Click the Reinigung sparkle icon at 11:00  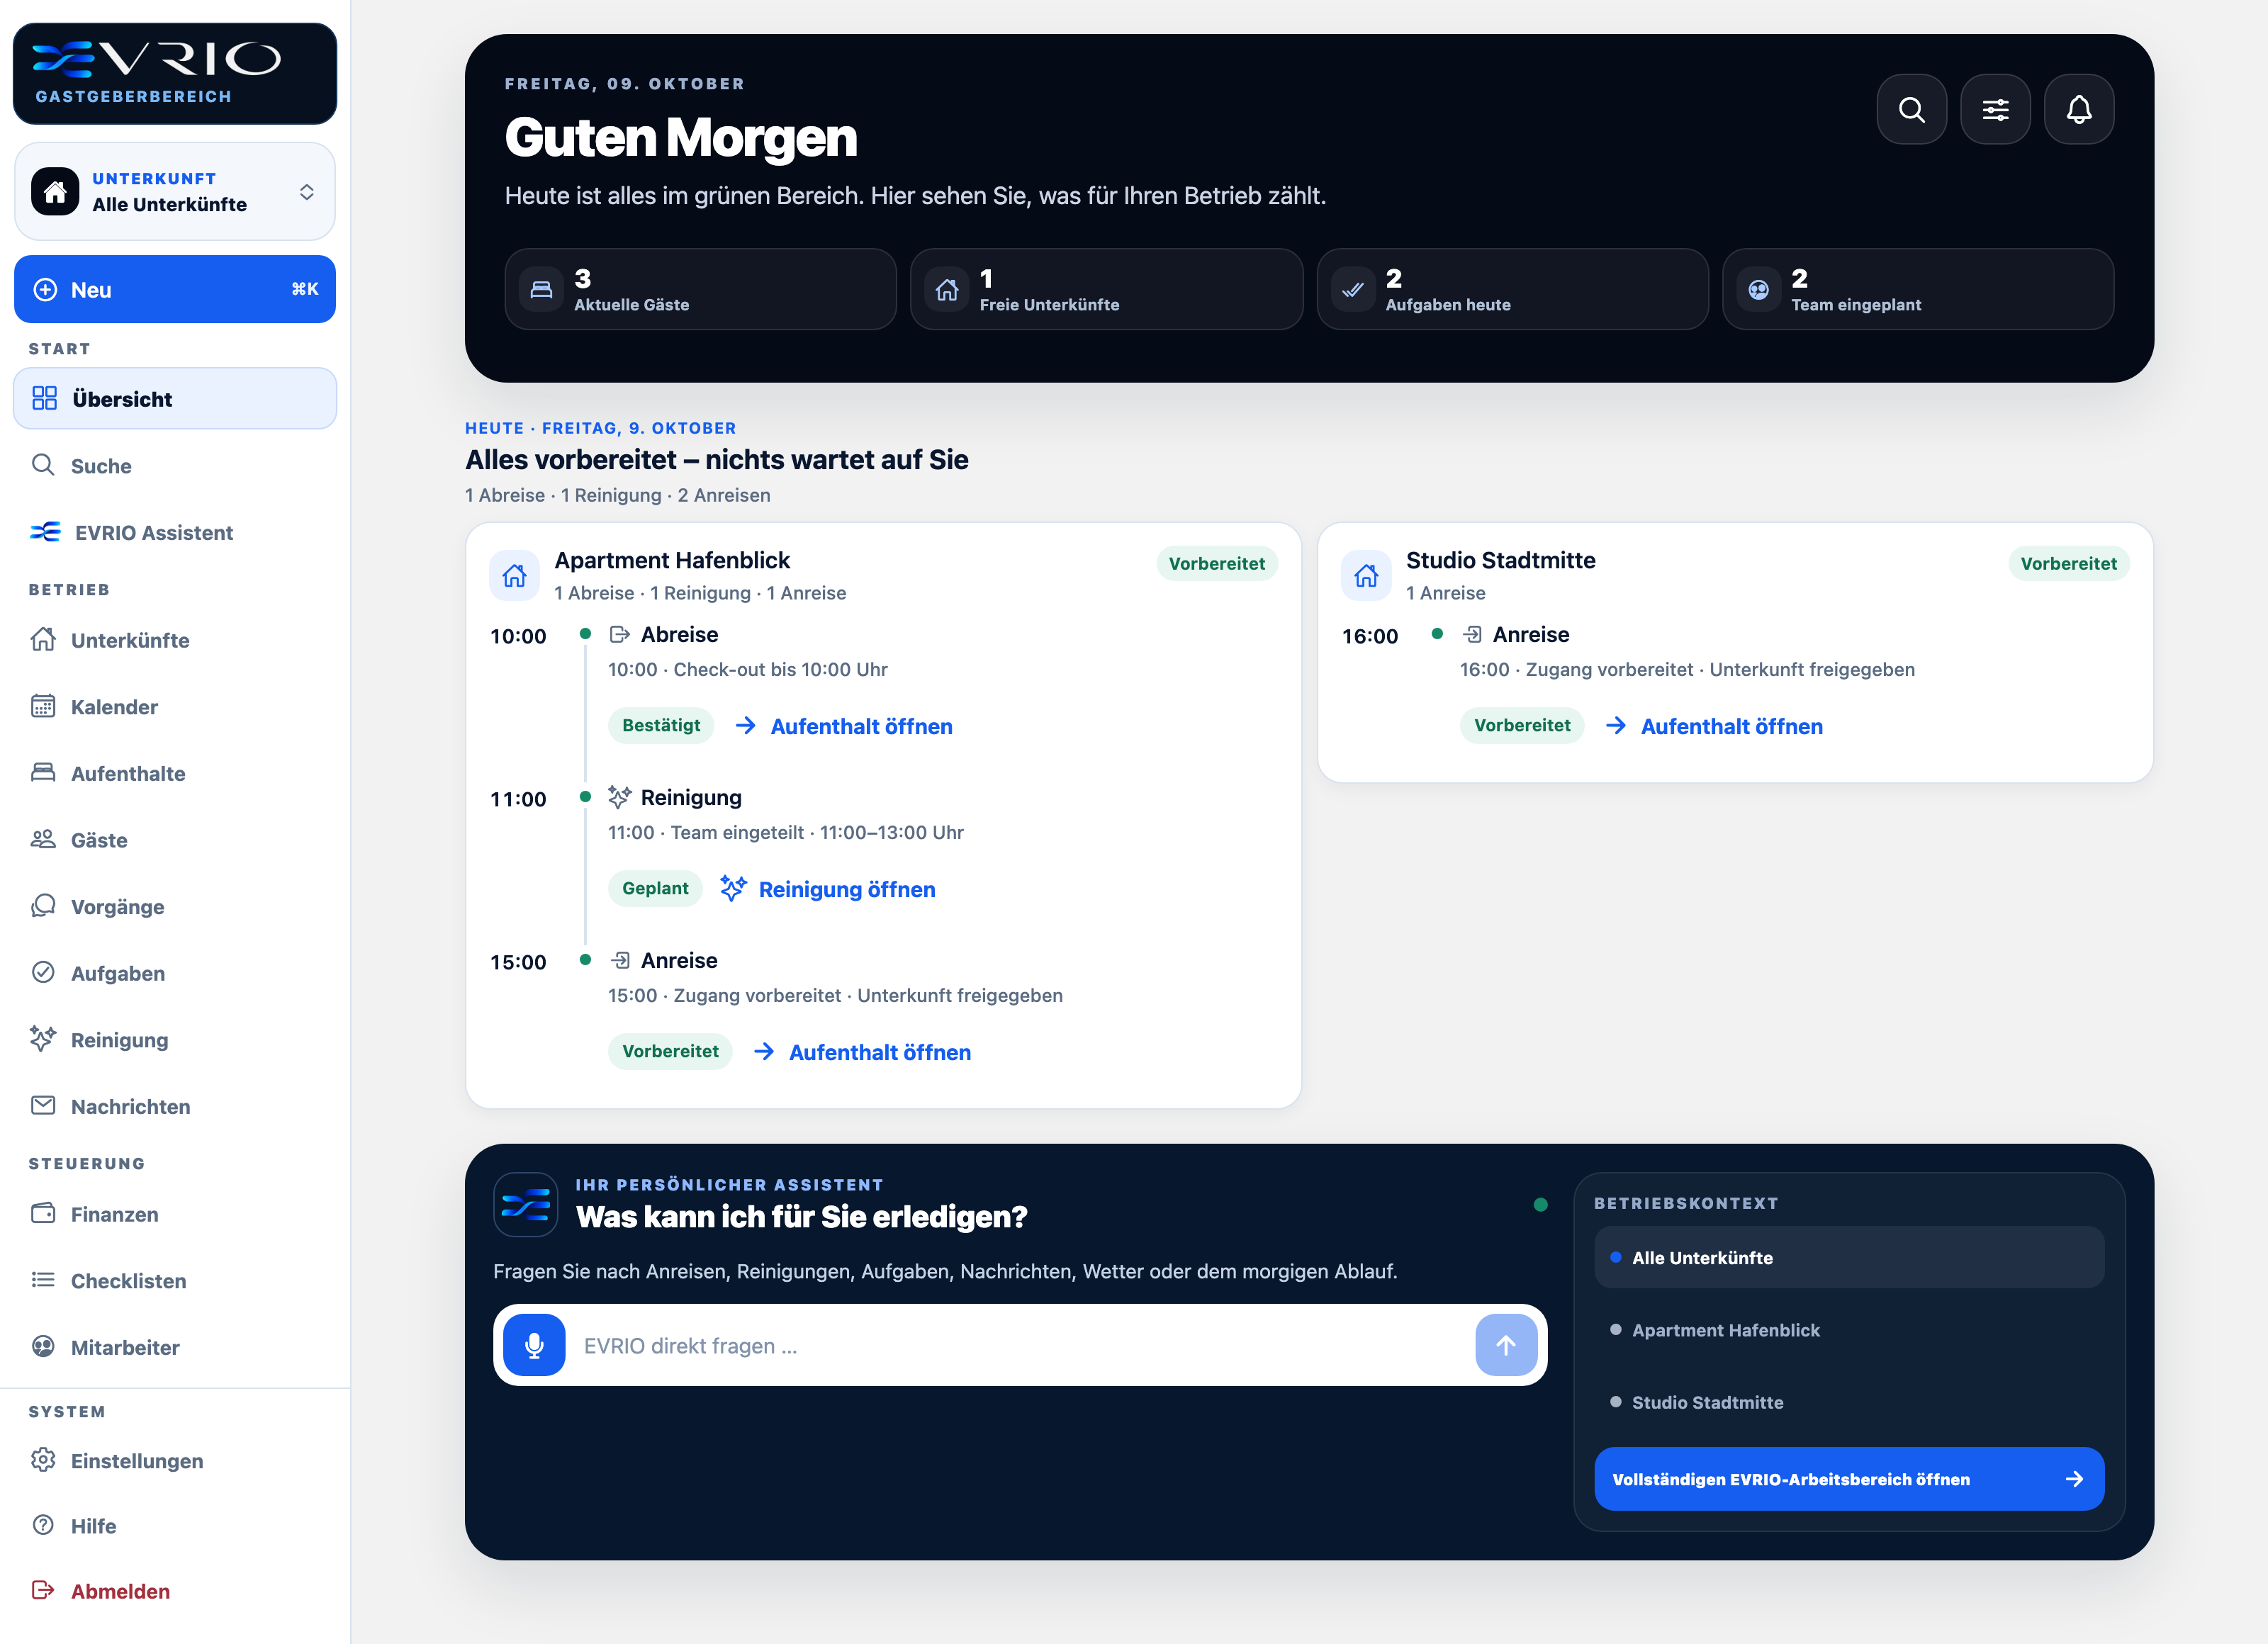[x=620, y=797]
